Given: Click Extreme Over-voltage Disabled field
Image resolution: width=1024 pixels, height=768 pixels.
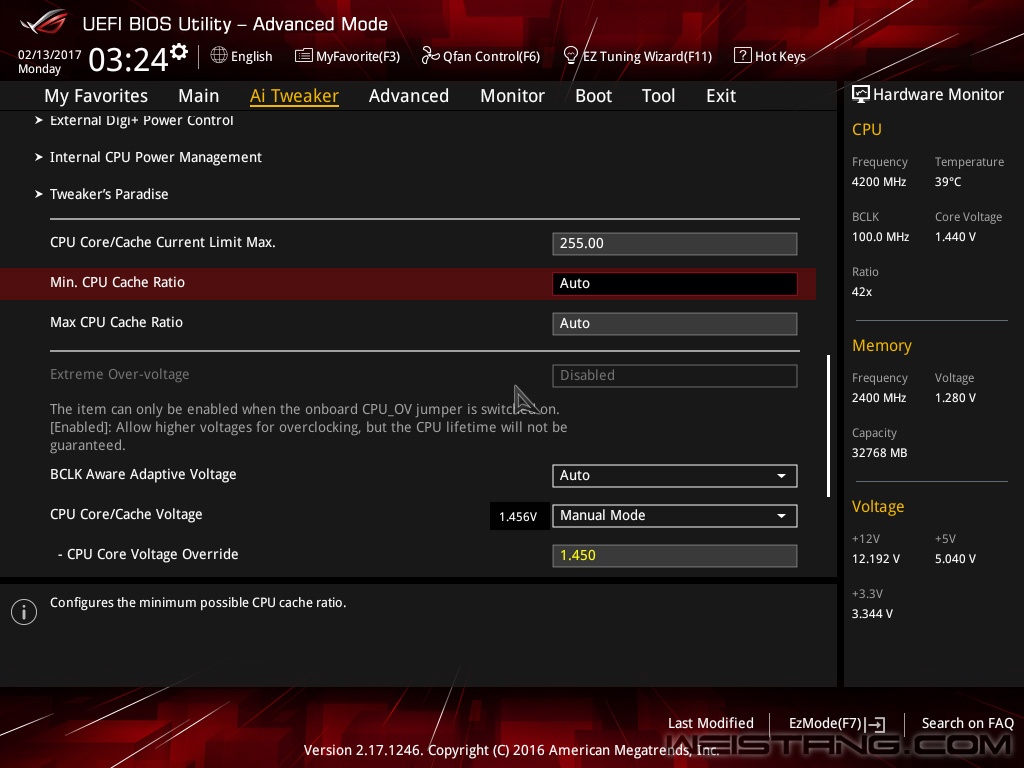Looking at the screenshot, I should tap(675, 376).
